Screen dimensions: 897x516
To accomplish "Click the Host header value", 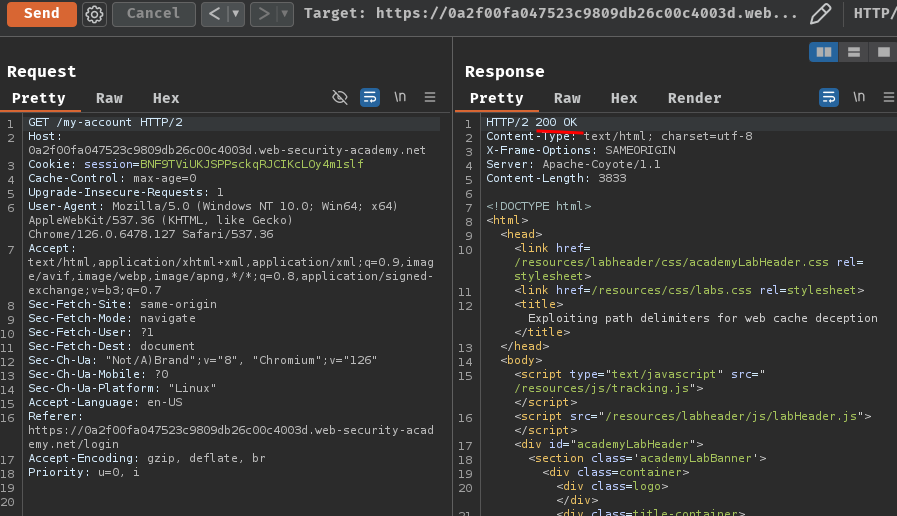I will click(x=227, y=150).
